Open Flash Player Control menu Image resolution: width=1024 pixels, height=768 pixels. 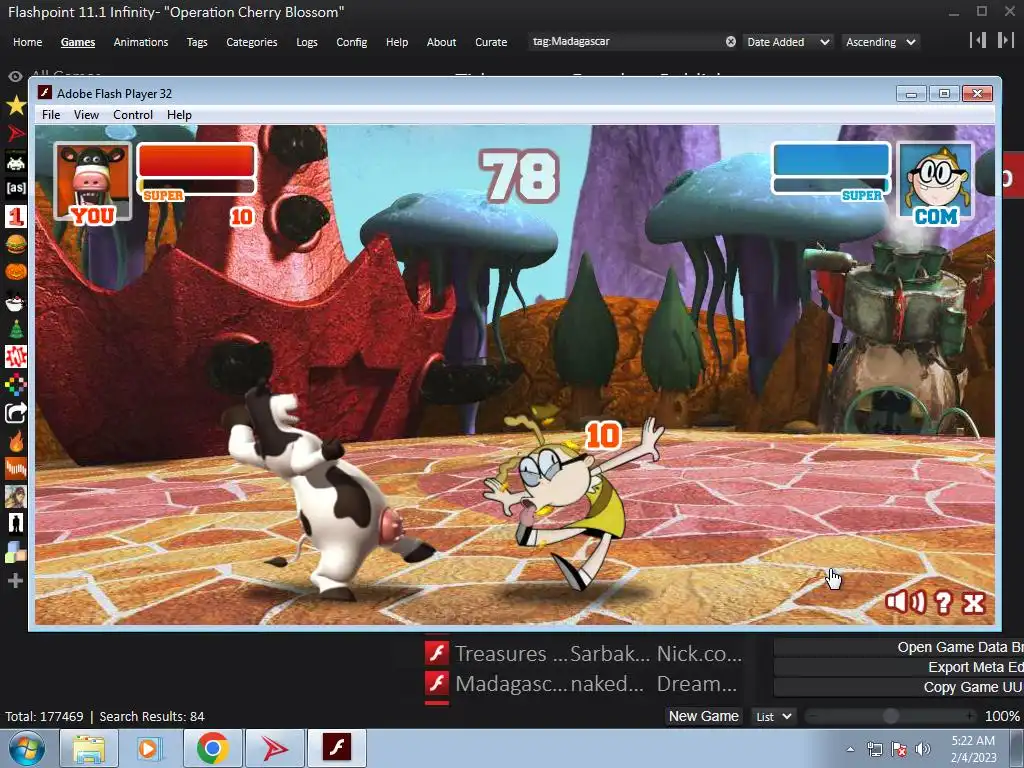pos(133,115)
